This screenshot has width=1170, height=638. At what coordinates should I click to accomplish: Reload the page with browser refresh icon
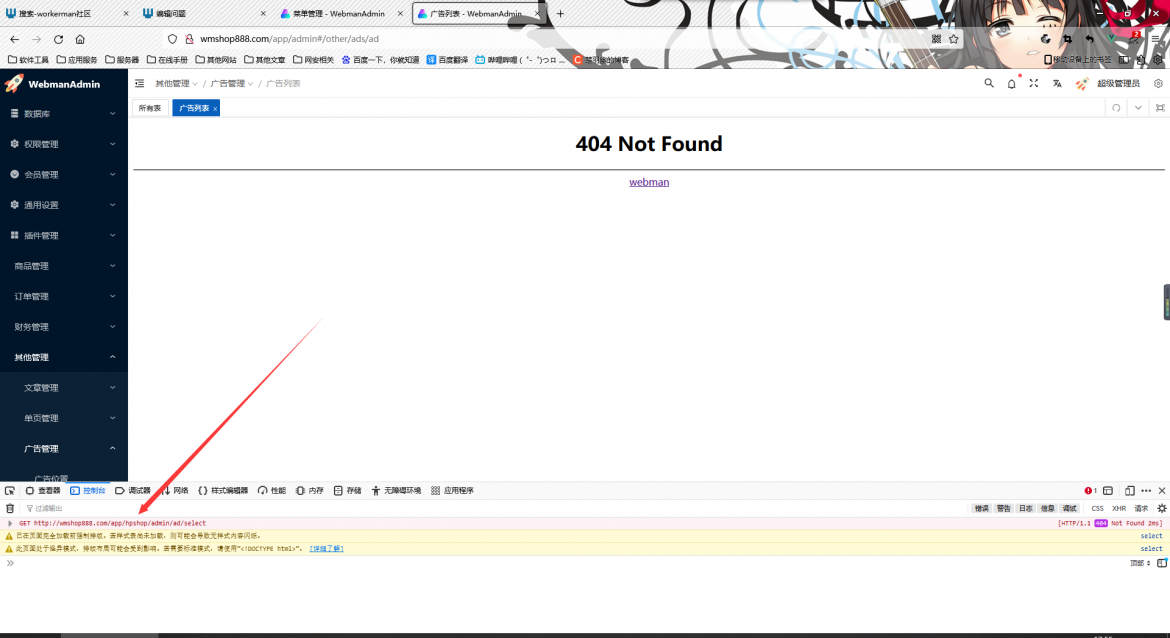coord(58,39)
